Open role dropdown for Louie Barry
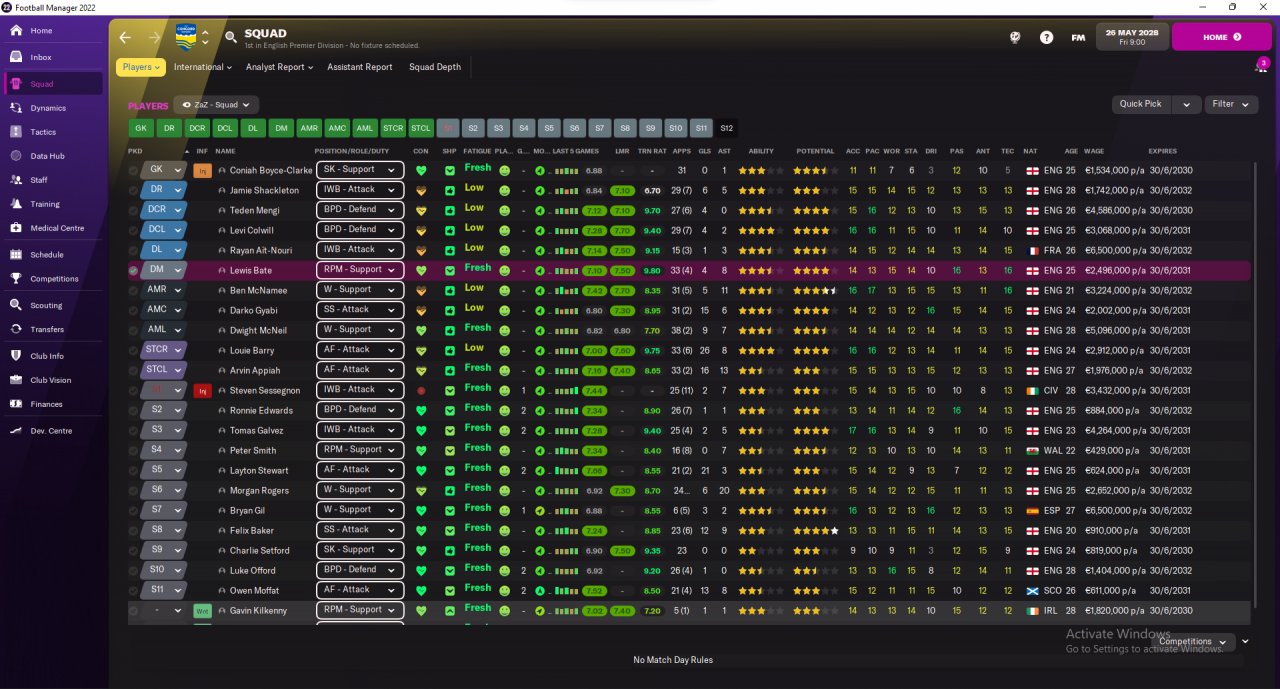The width and height of the screenshot is (1280, 689). point(360,350)
